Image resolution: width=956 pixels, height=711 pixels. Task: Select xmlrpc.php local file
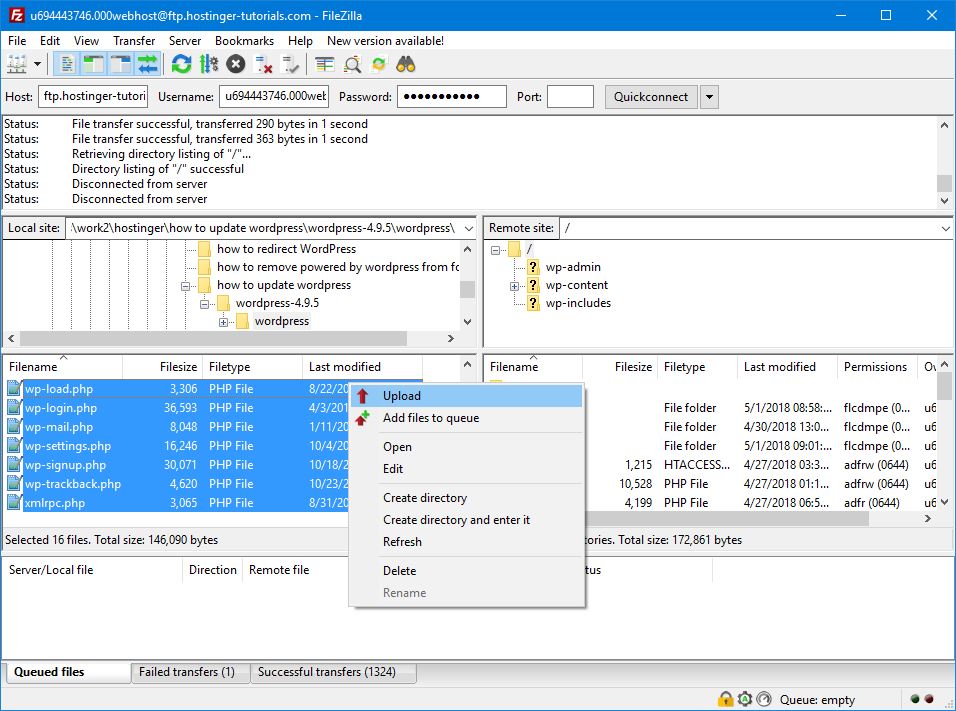tap(54, 503)
